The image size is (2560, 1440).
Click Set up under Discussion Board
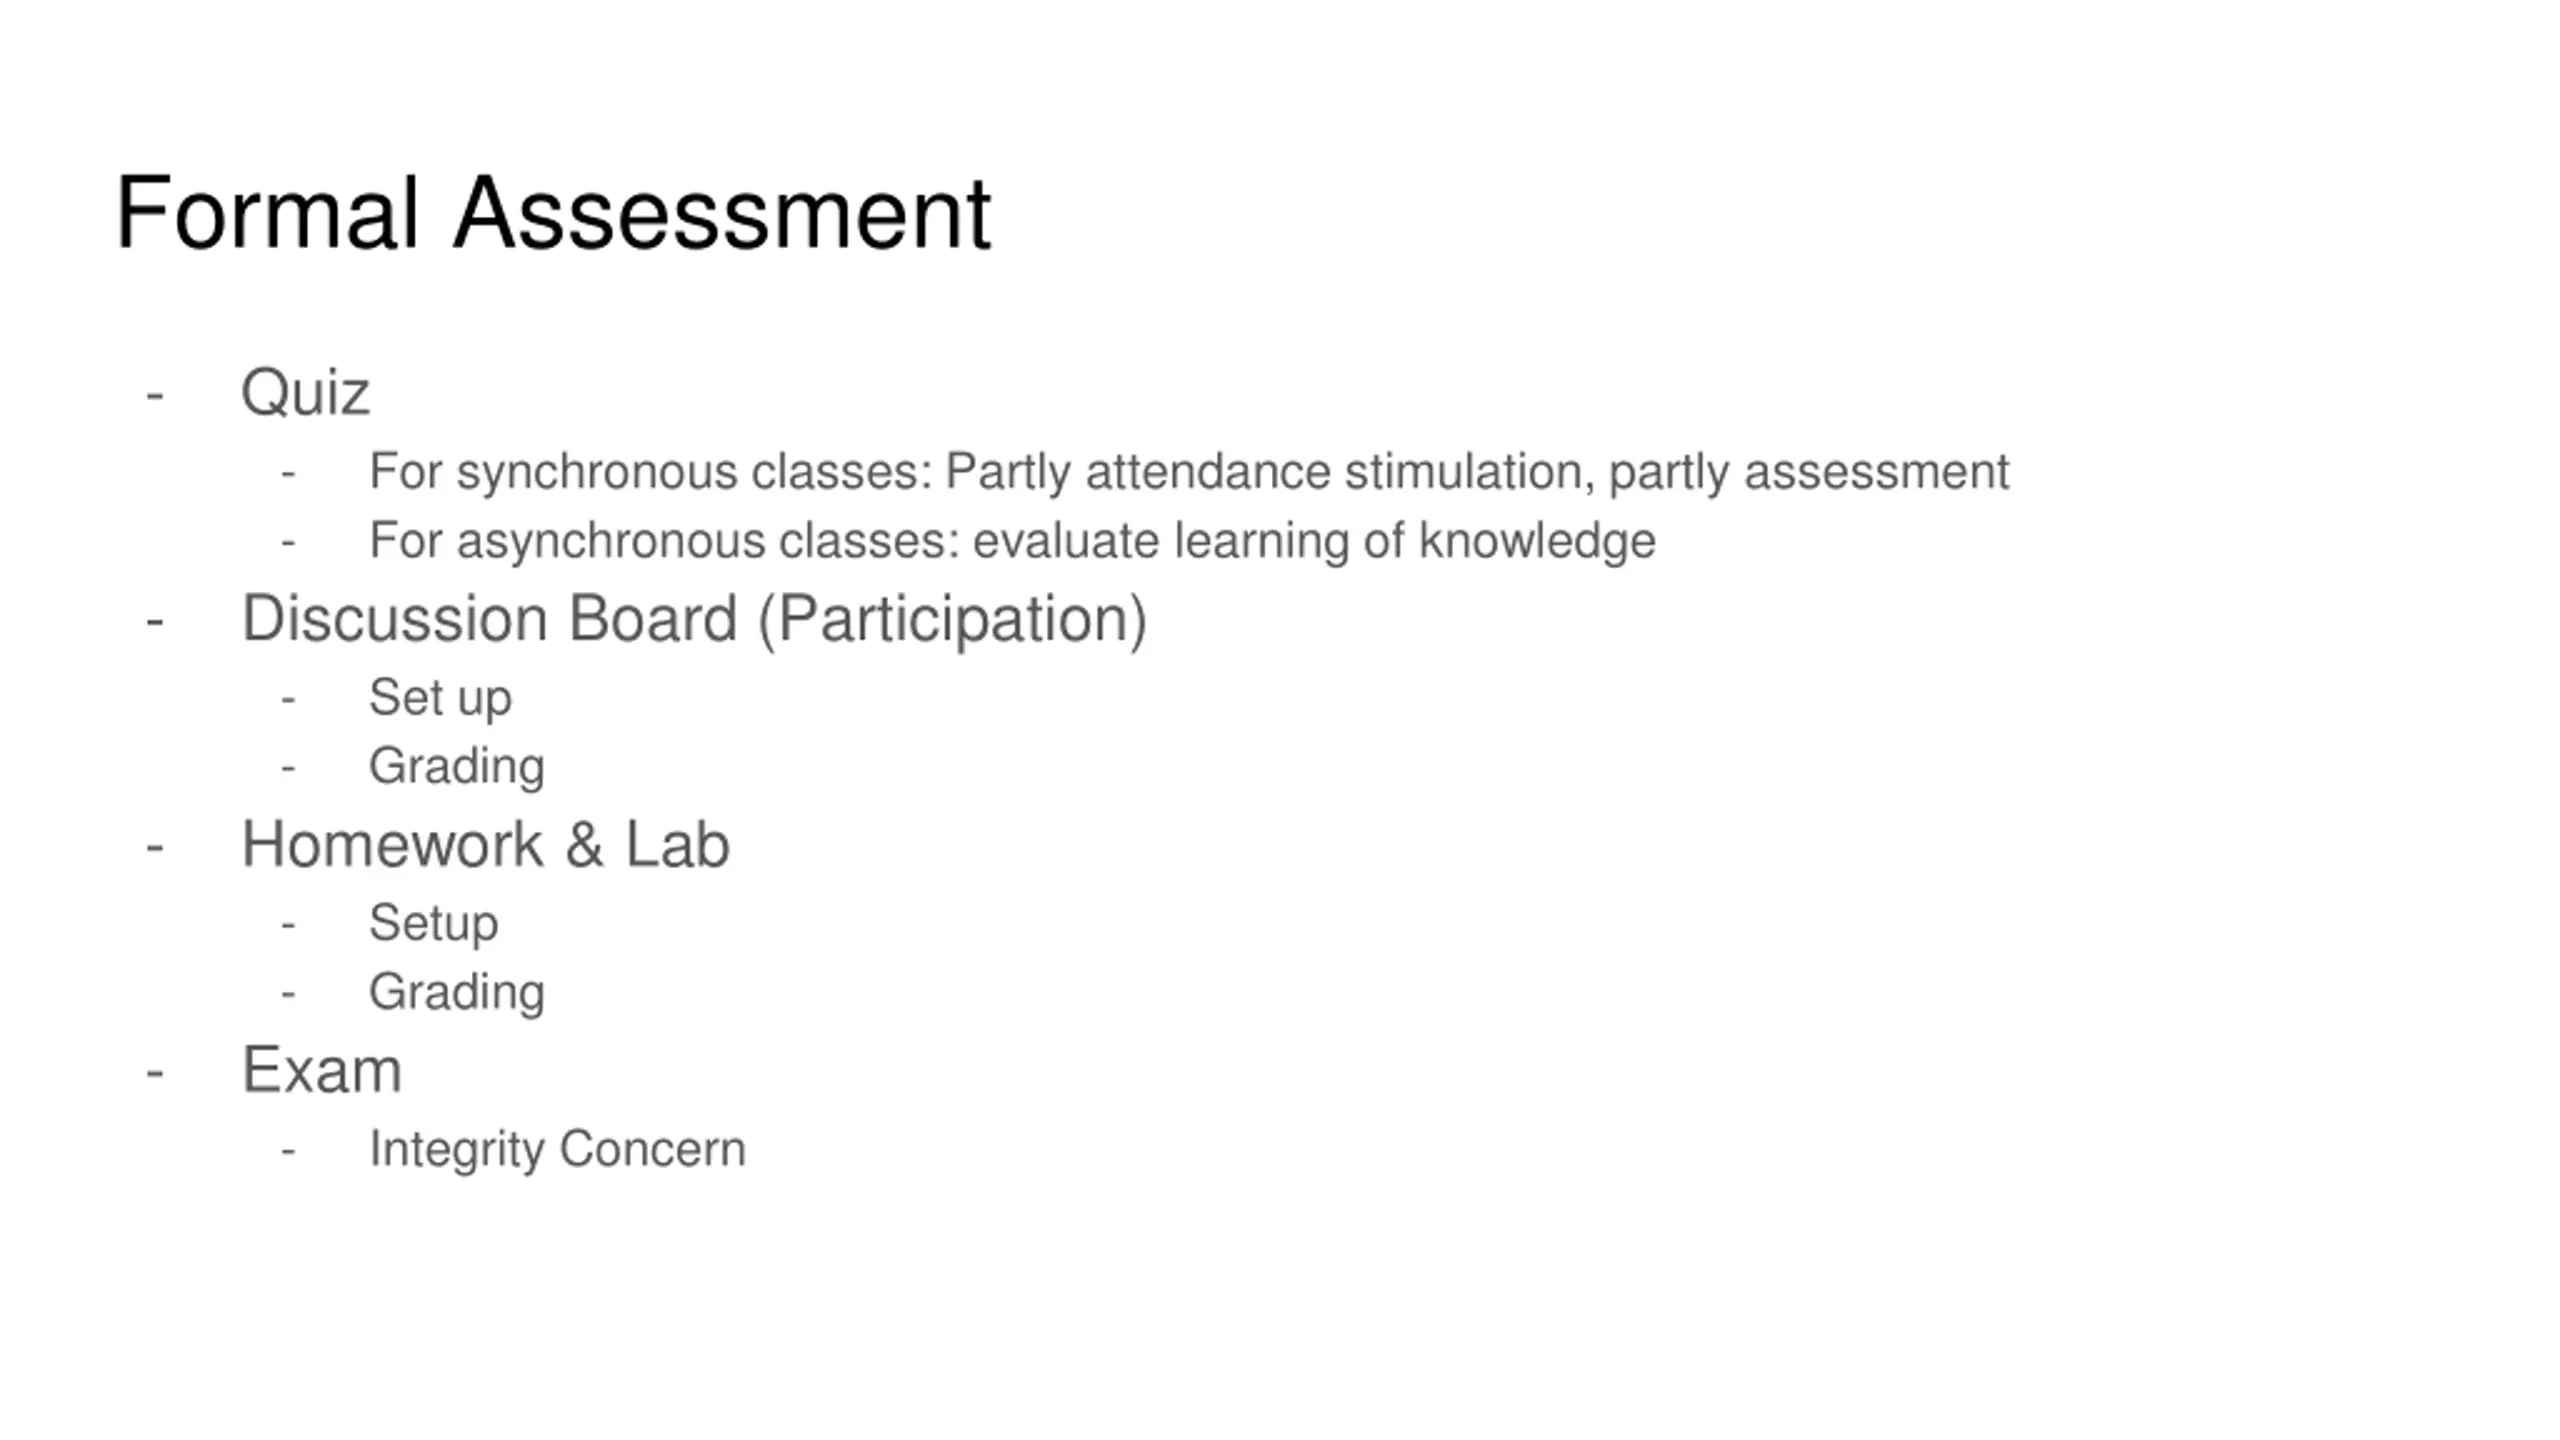[x=440, y=697]
